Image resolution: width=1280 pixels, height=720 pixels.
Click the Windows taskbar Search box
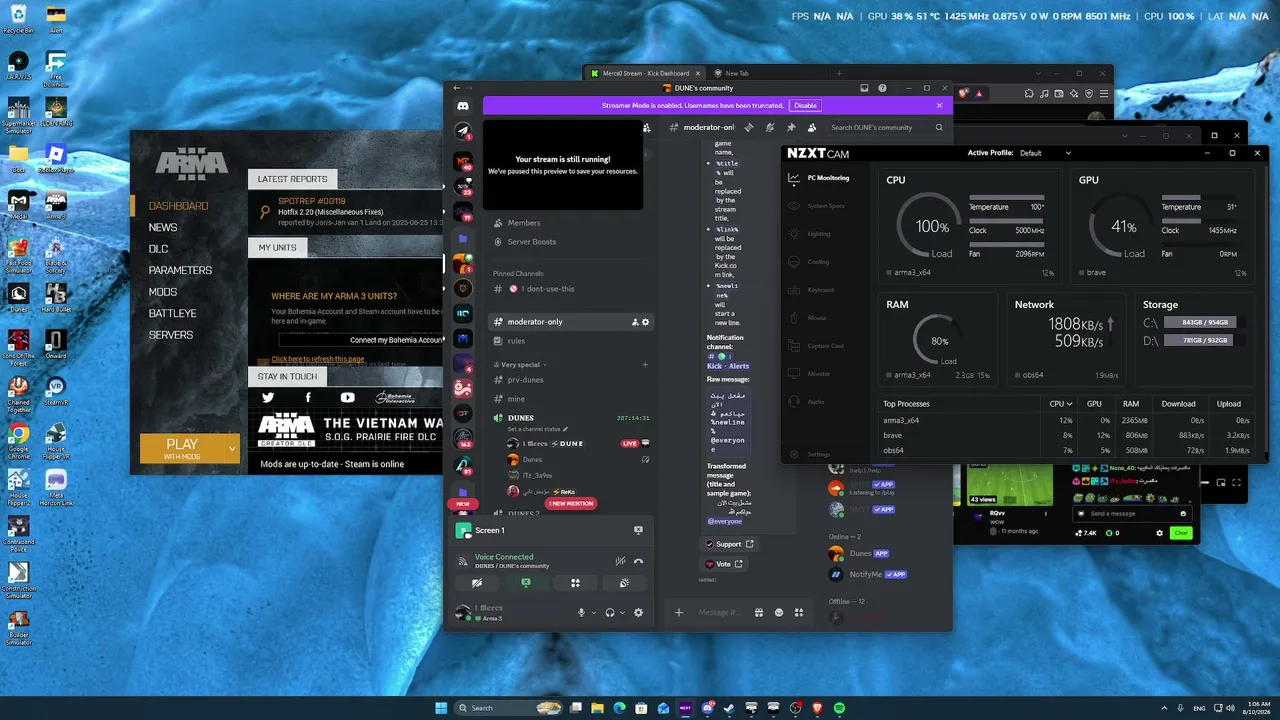[508, 708]
